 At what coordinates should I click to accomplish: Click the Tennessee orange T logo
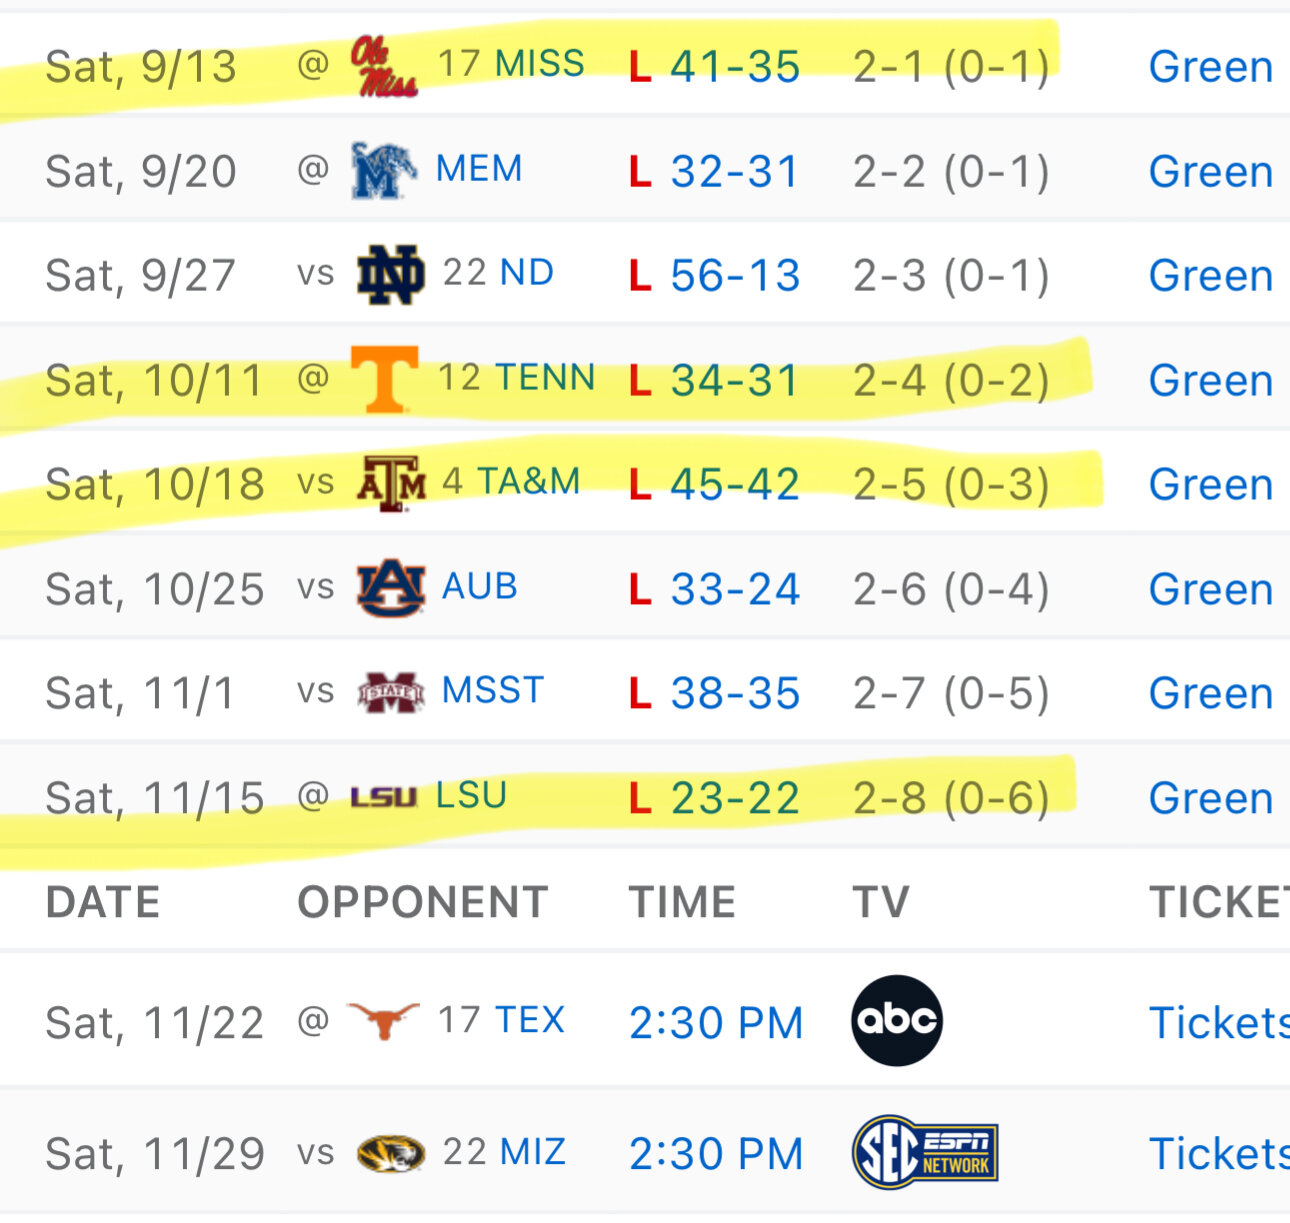pyautogui.click(x=384, y=378)
